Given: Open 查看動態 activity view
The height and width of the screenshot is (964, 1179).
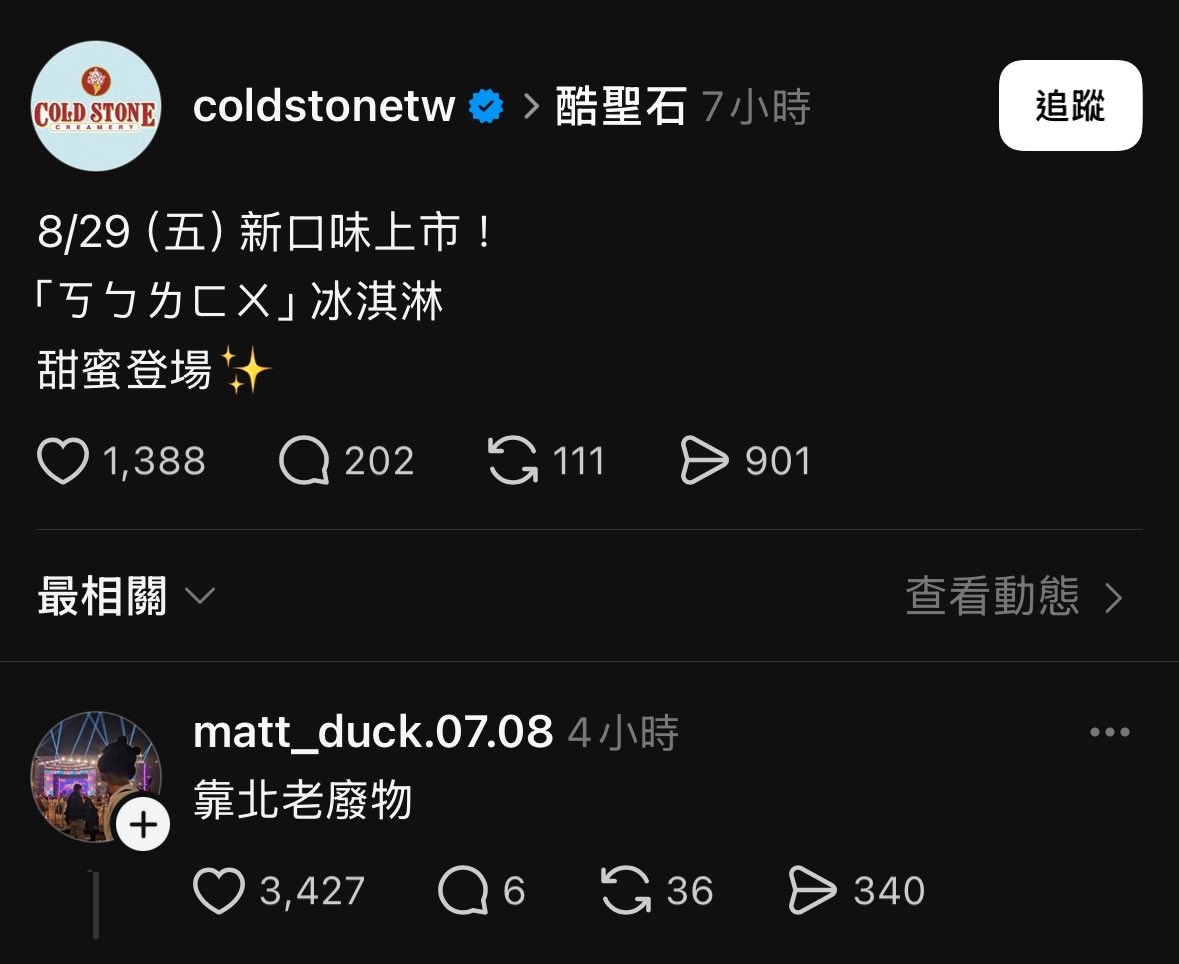Looking at the screenshot, I should (x=1014, y=596).
